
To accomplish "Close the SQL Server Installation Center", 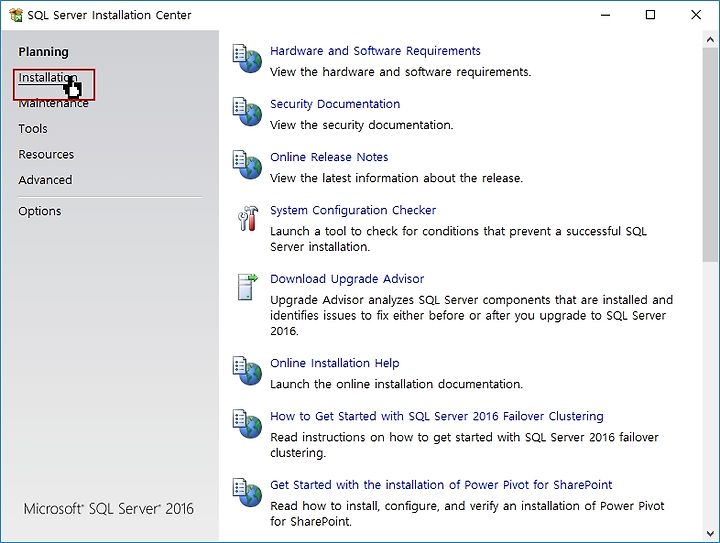I will pos(696,15).
